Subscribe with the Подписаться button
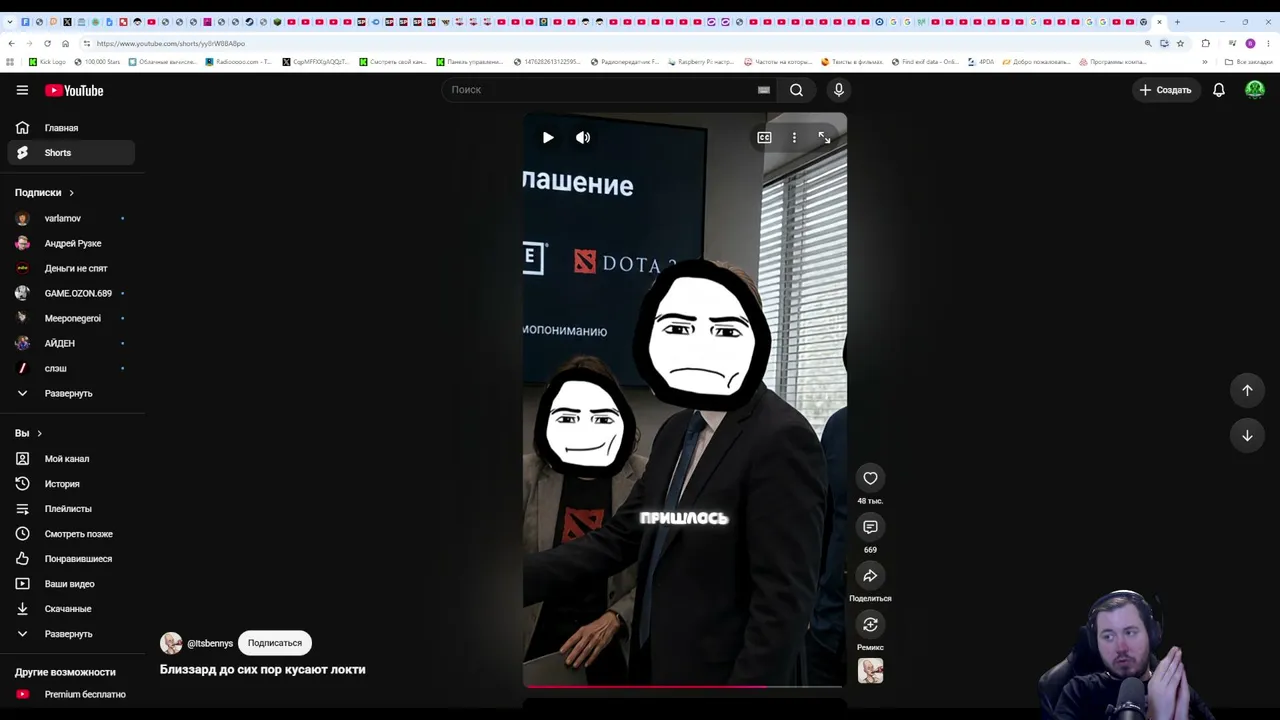This screenshot has height=720, width=1280. coord(275,643)
